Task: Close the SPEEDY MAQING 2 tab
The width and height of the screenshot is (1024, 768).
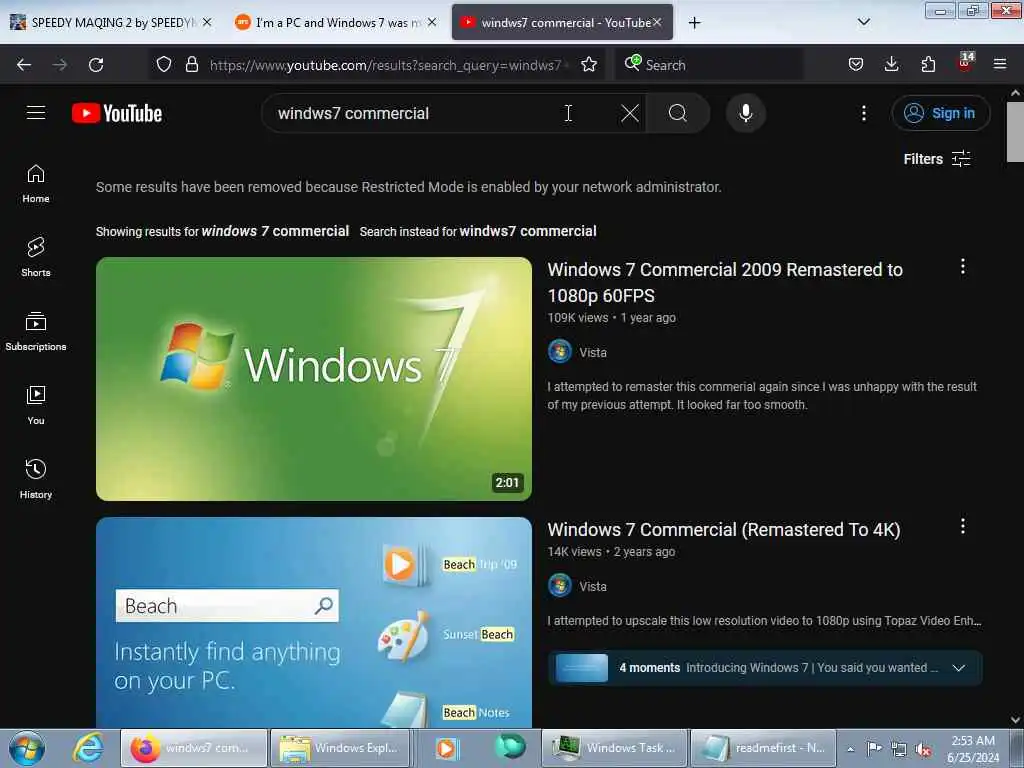Action: pos(207,23)
